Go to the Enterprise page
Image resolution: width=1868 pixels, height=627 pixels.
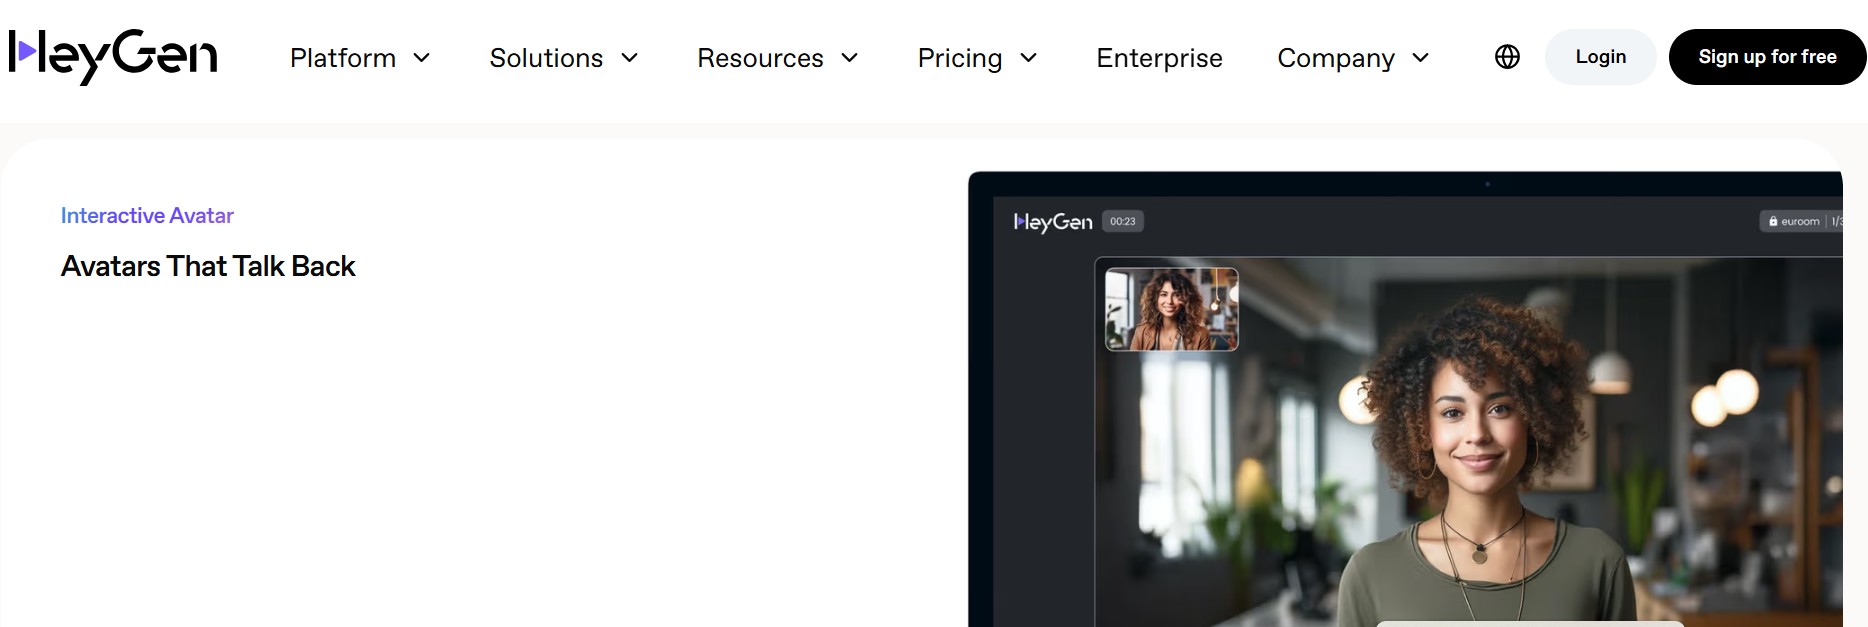1159,58
